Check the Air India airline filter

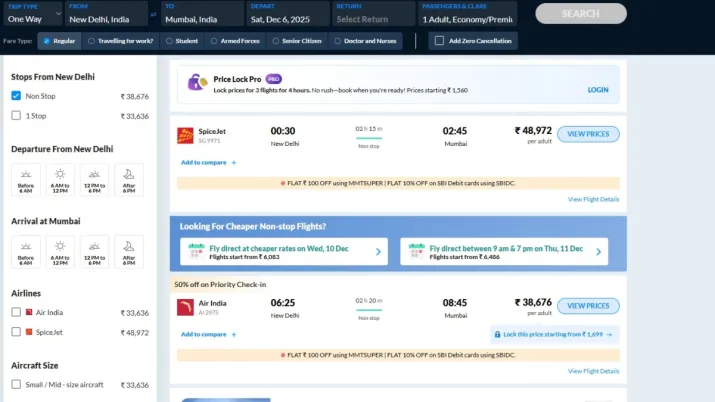pyautogui.click(x=16, y=312)
